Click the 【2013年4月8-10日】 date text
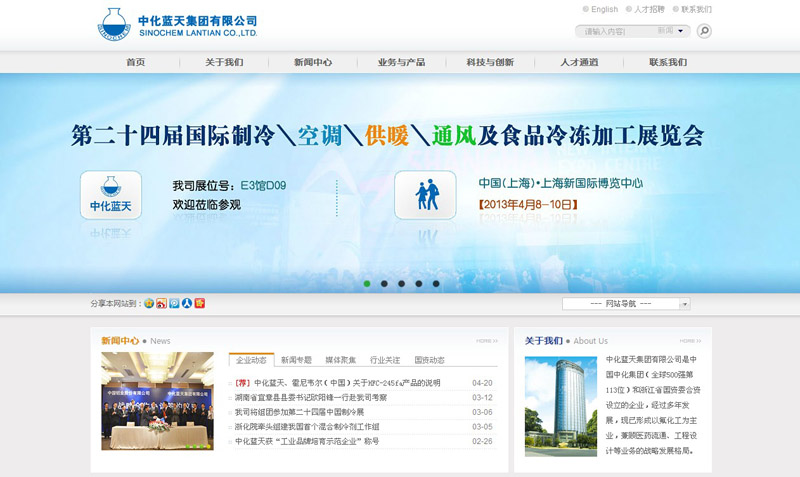 pos(528,205)
